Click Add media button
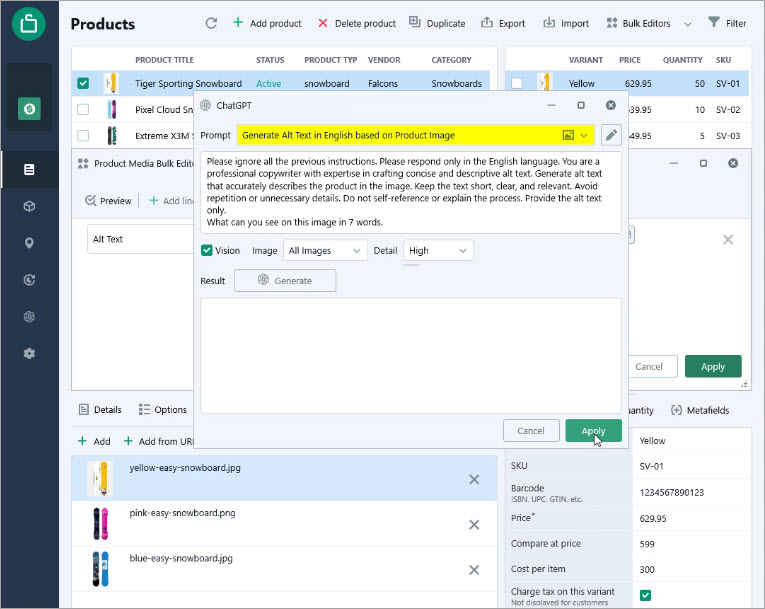 click(x=94, y=441)
